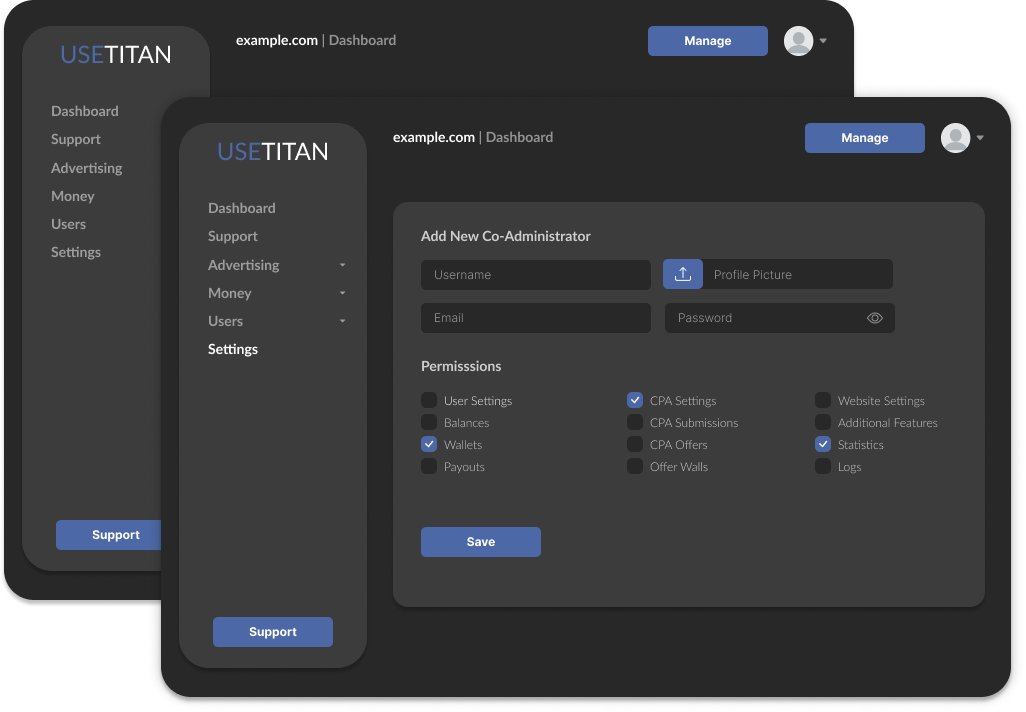
Task: Enable the CPA Offers checkbox
Action: [x=635, y=444]
